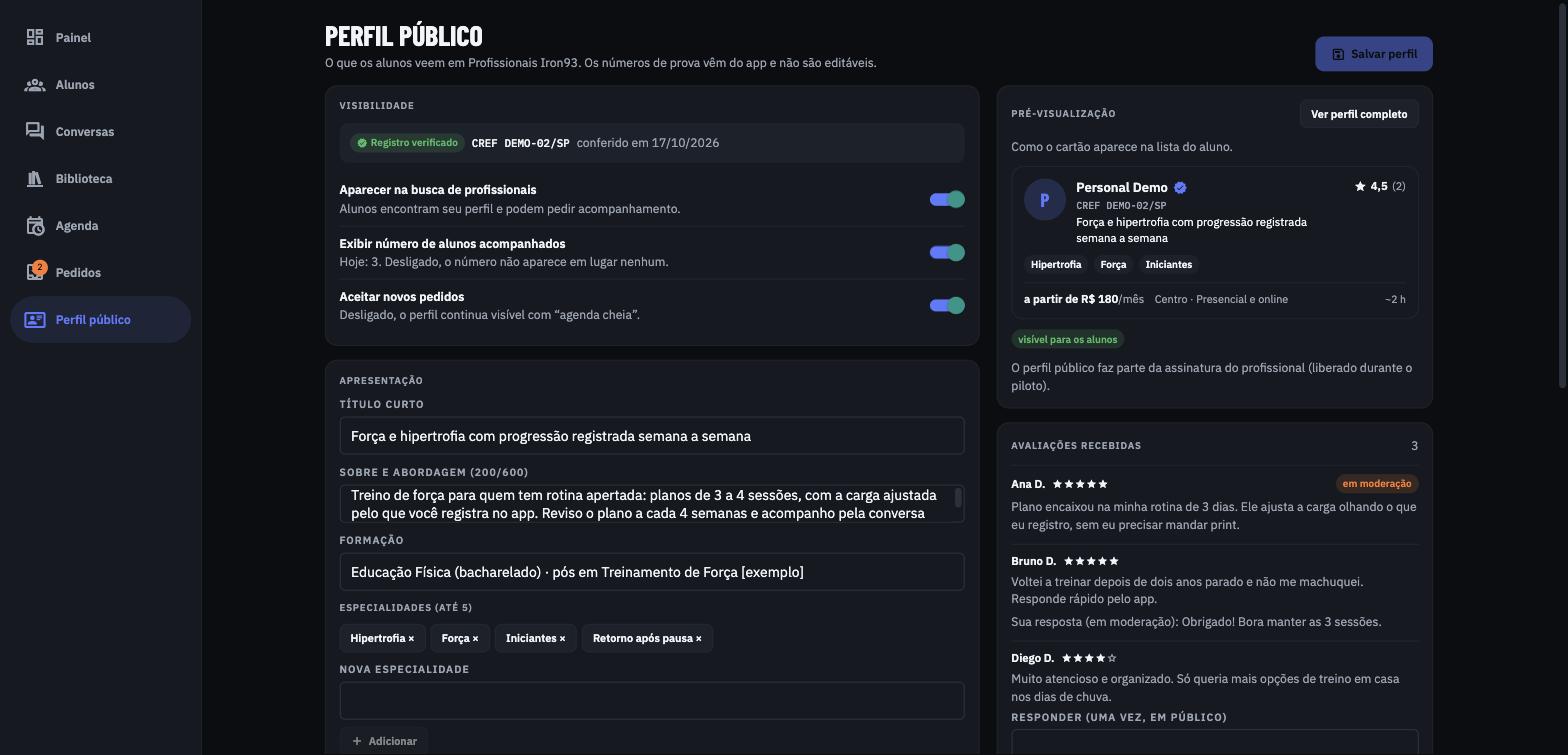1568x755 pixels.
Task: Toggle Aparecer na busca de profissionais
Action: pos(947,199)
